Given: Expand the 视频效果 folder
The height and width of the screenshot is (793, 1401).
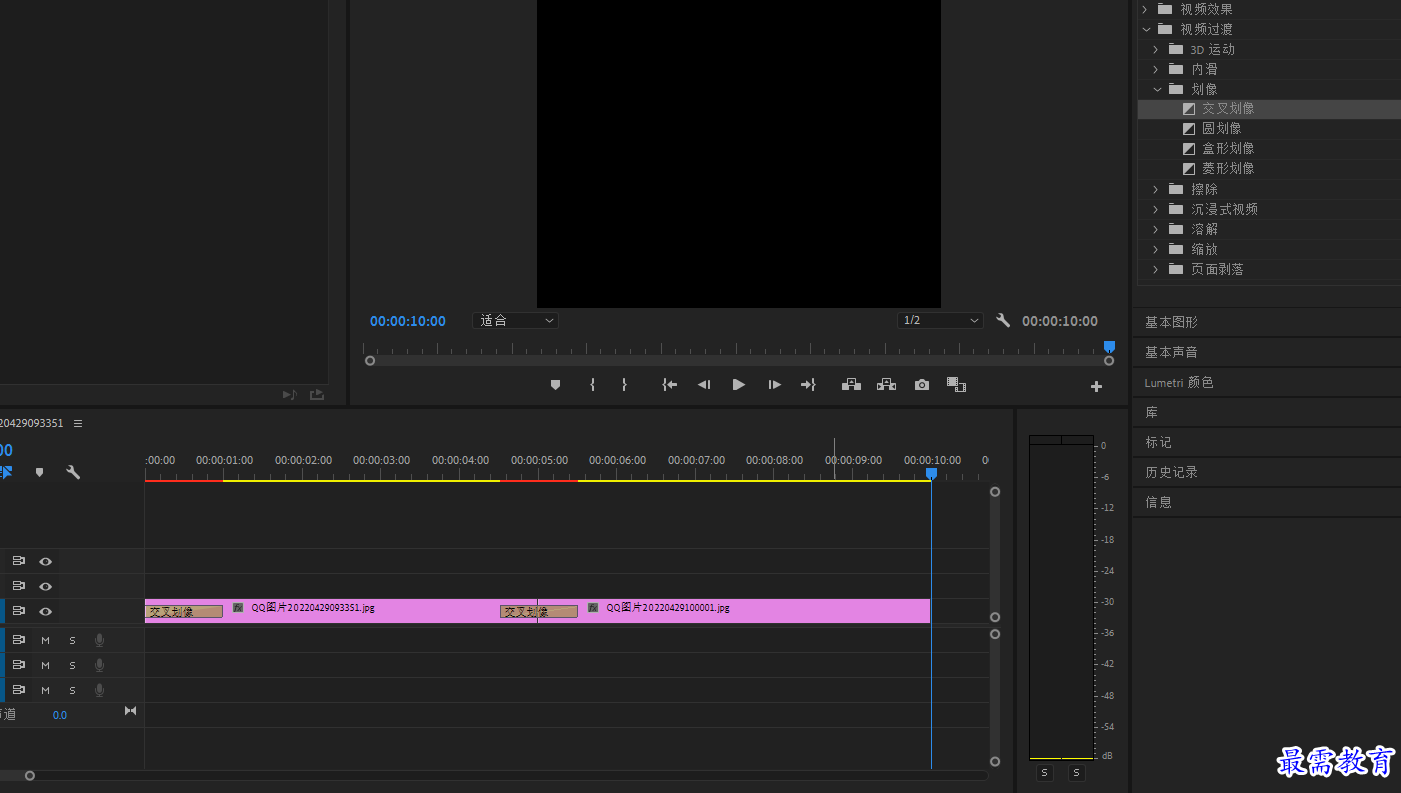Looking at the screenshot, I should [x=1145, y=9].
